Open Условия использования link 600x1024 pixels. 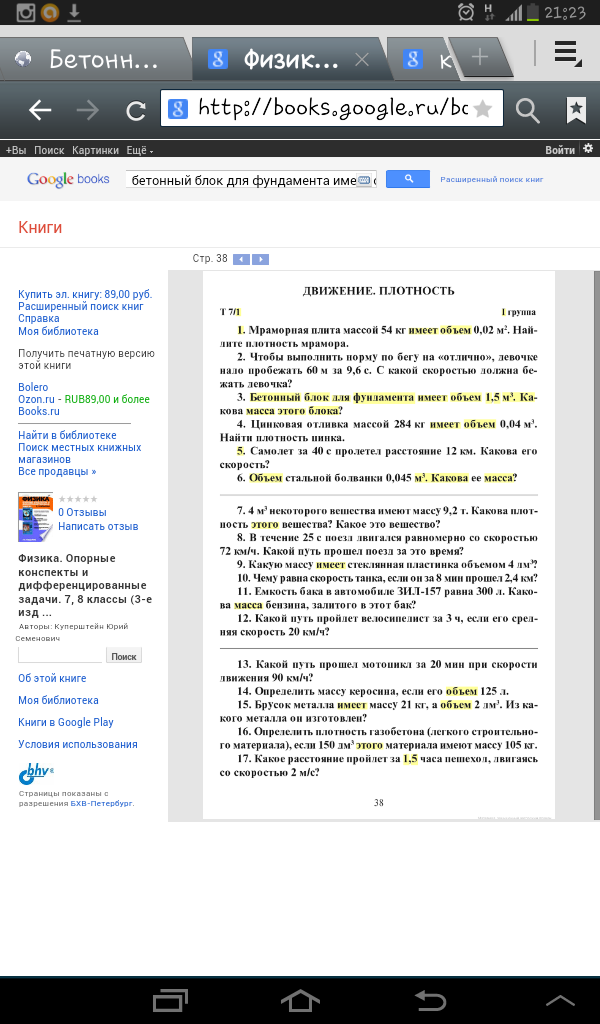coord(78,744)
